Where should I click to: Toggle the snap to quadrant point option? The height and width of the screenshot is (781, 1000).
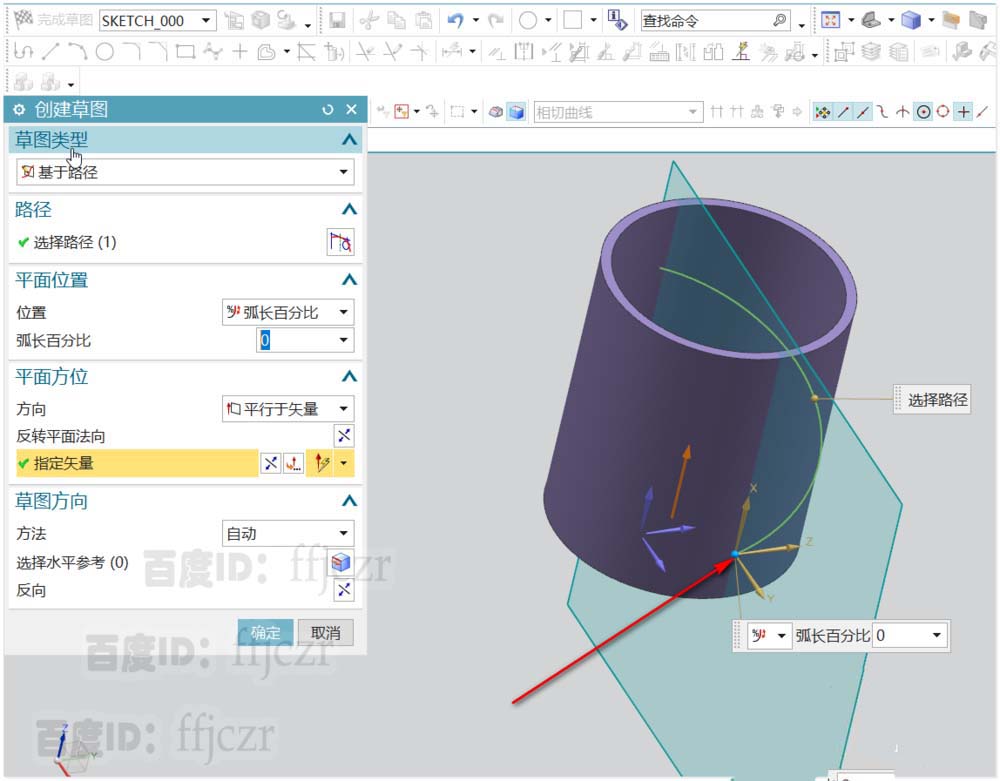coord(943,112)
